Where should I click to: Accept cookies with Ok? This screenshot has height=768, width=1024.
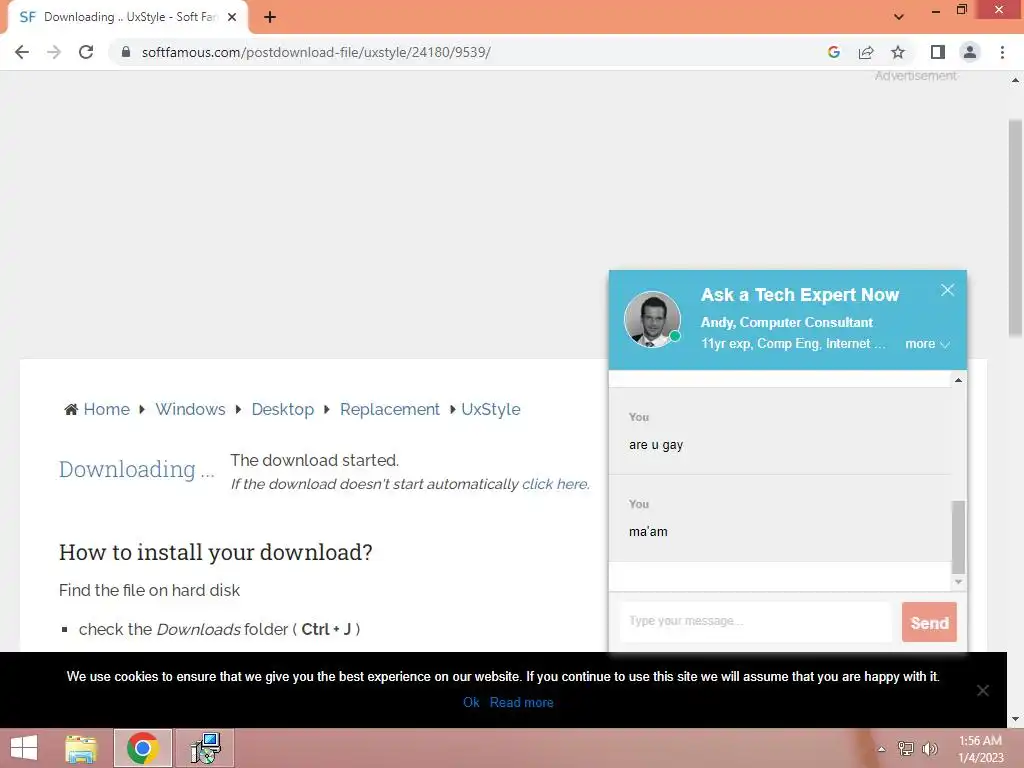(x=471, y=702)
